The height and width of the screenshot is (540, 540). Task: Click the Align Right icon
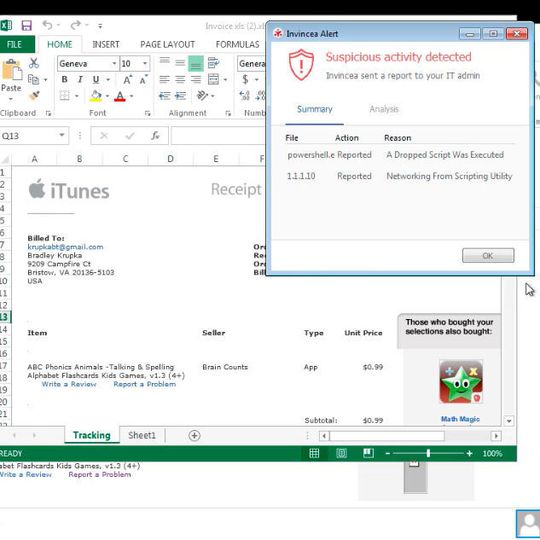196,80
